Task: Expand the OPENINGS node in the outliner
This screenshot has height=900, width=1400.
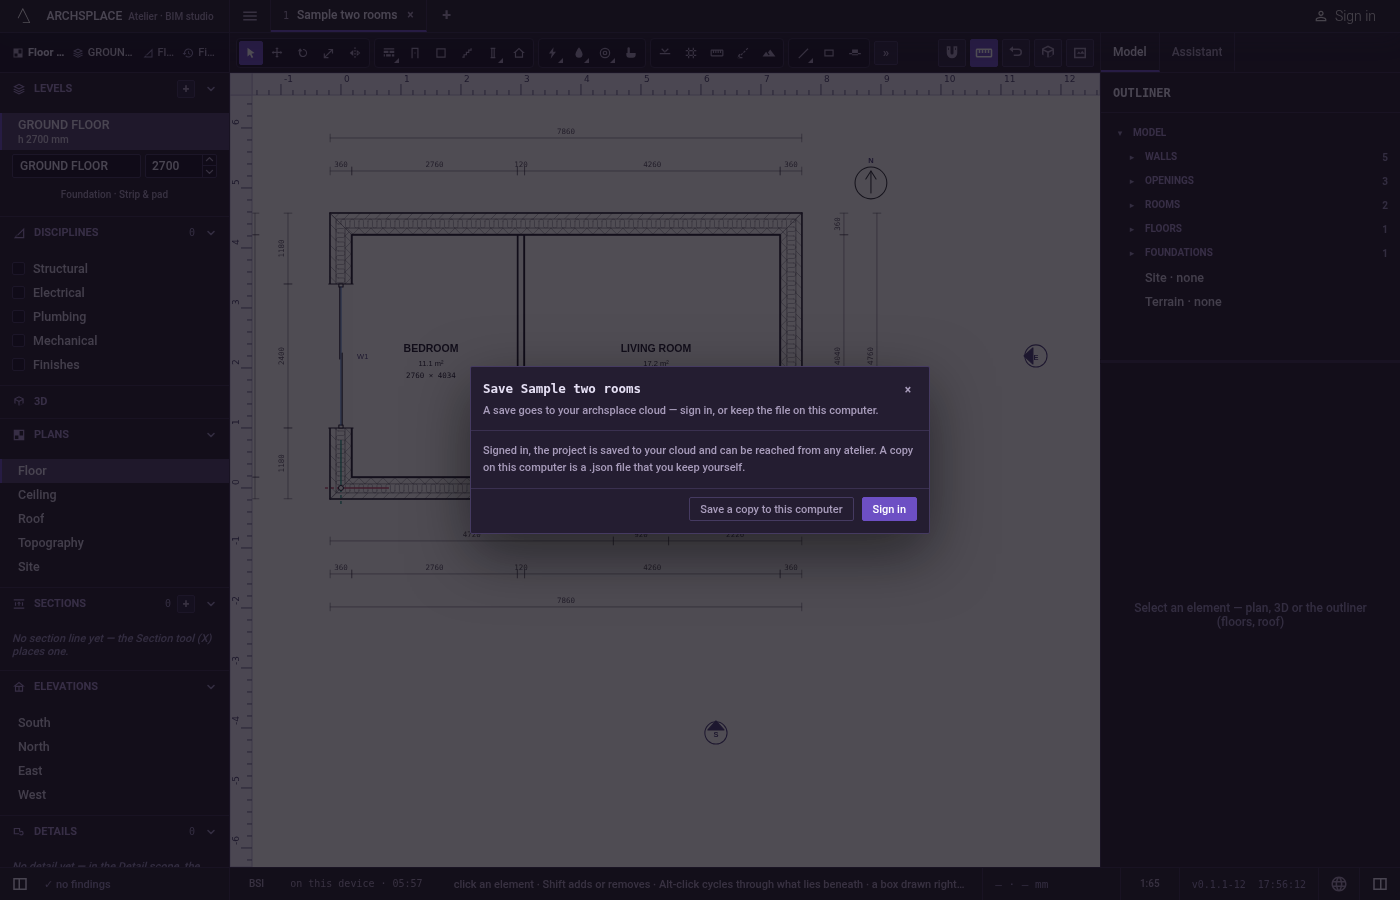Action: pos(1132,181)
